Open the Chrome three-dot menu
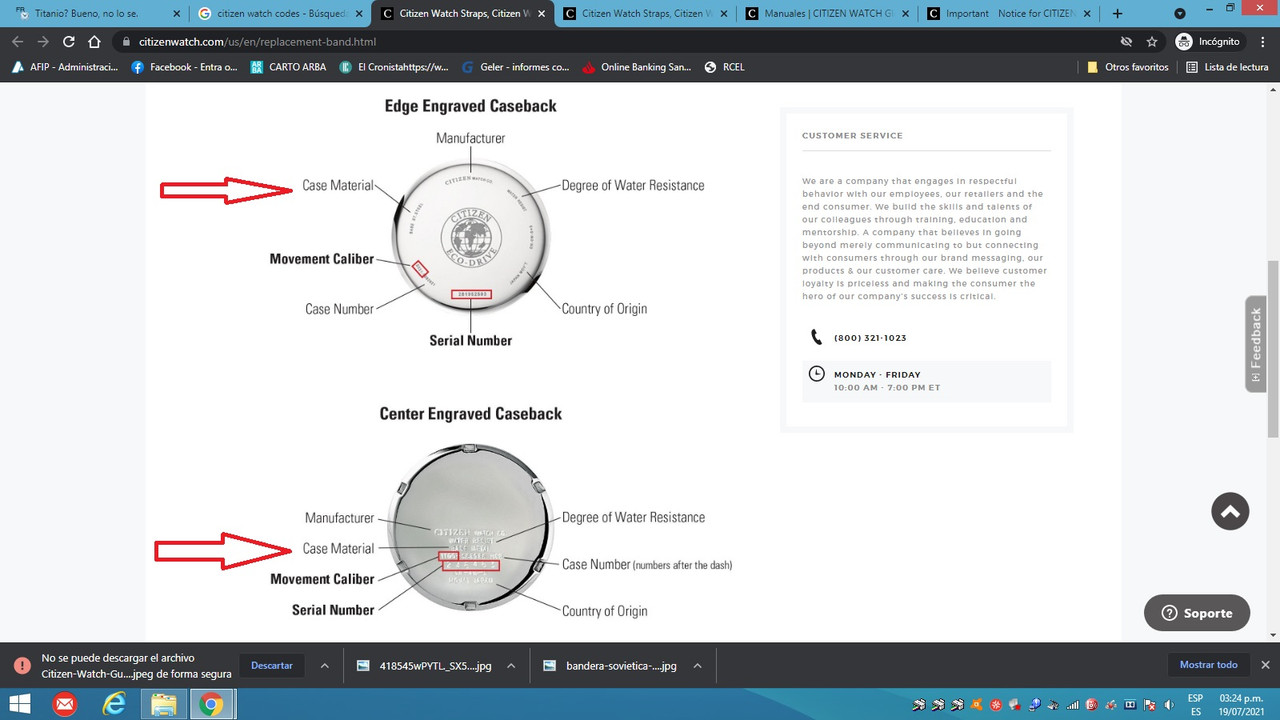This screenshot has width=1280, height=720. [1263, 42]
